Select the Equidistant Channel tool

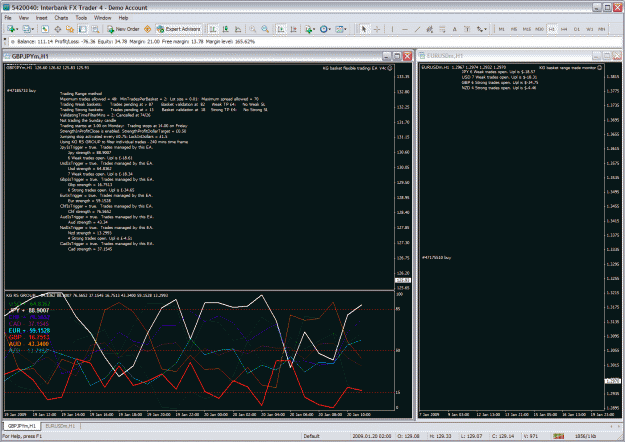[x=429, y=29]
